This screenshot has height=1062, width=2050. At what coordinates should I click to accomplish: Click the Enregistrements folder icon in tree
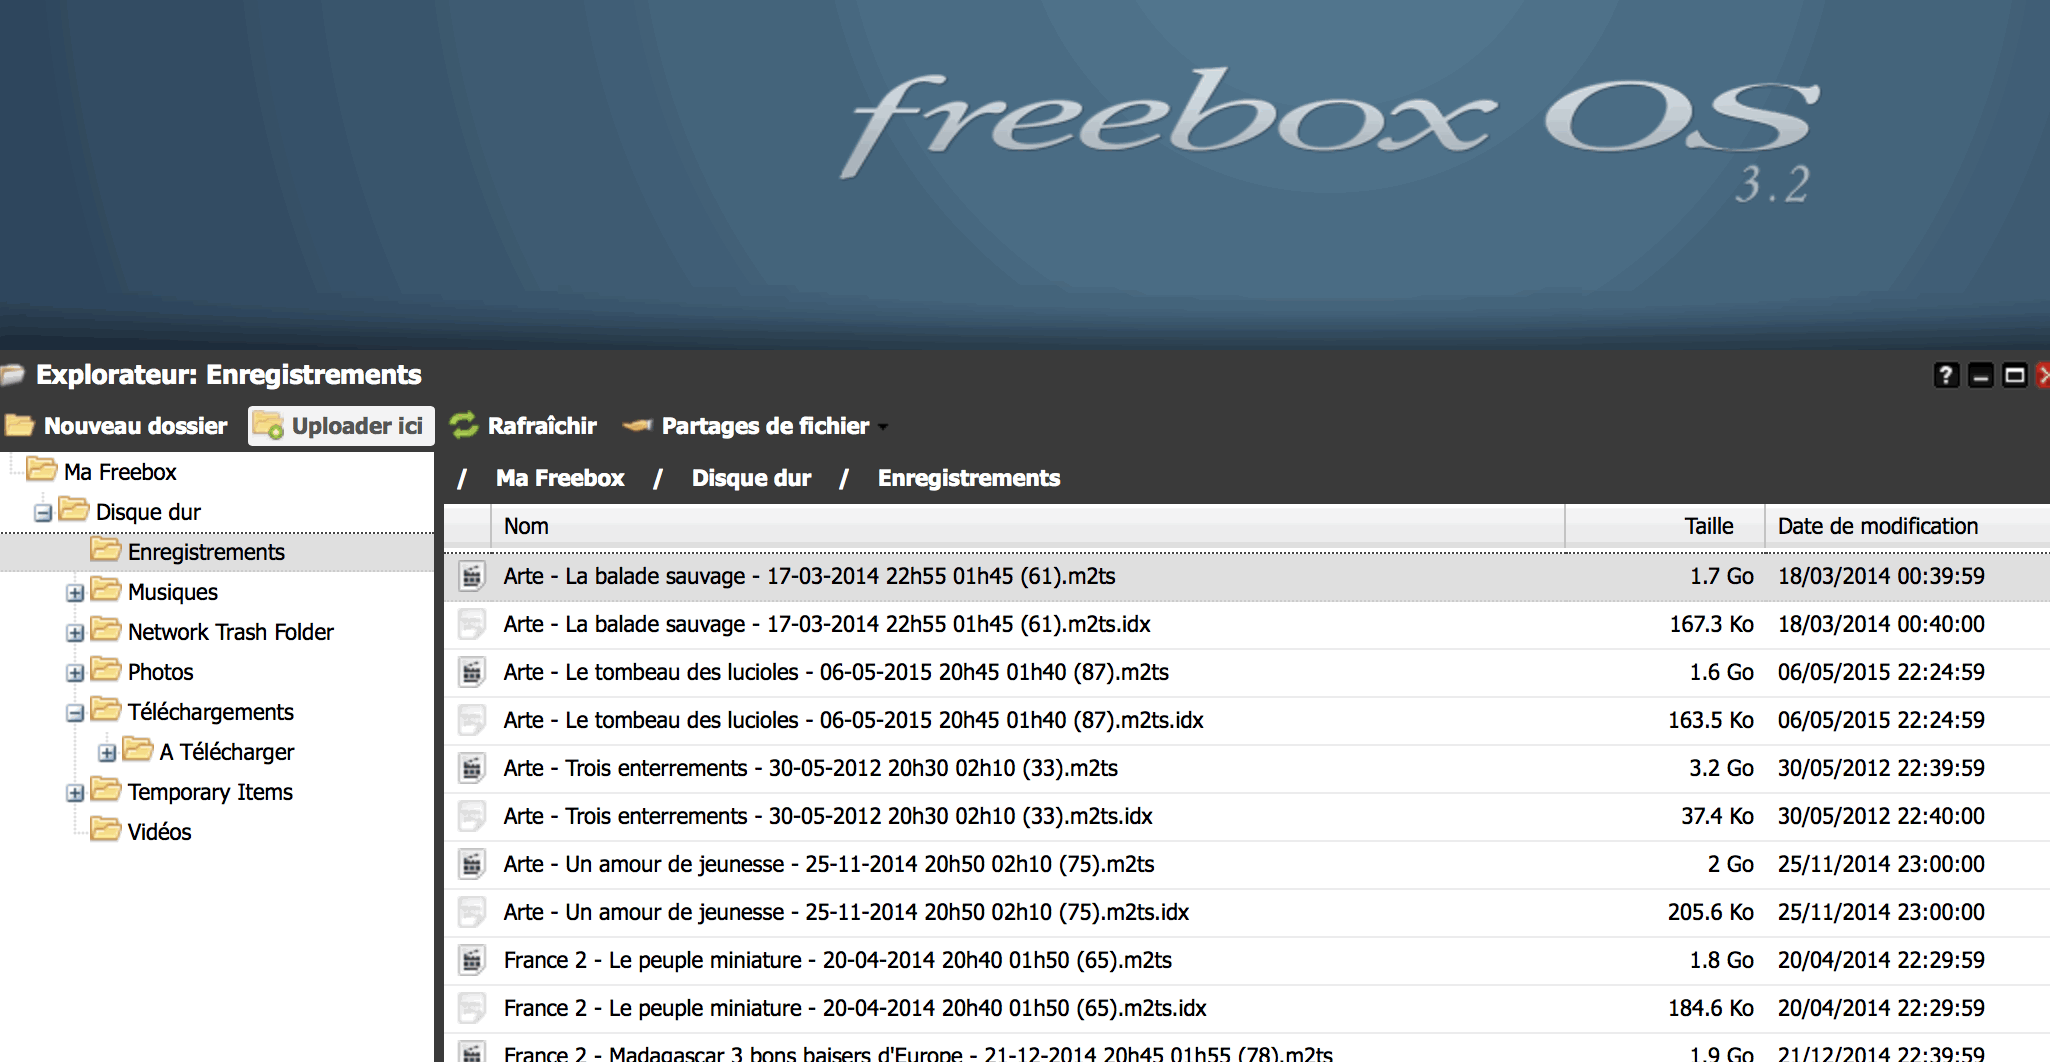(x=105, y=549)
